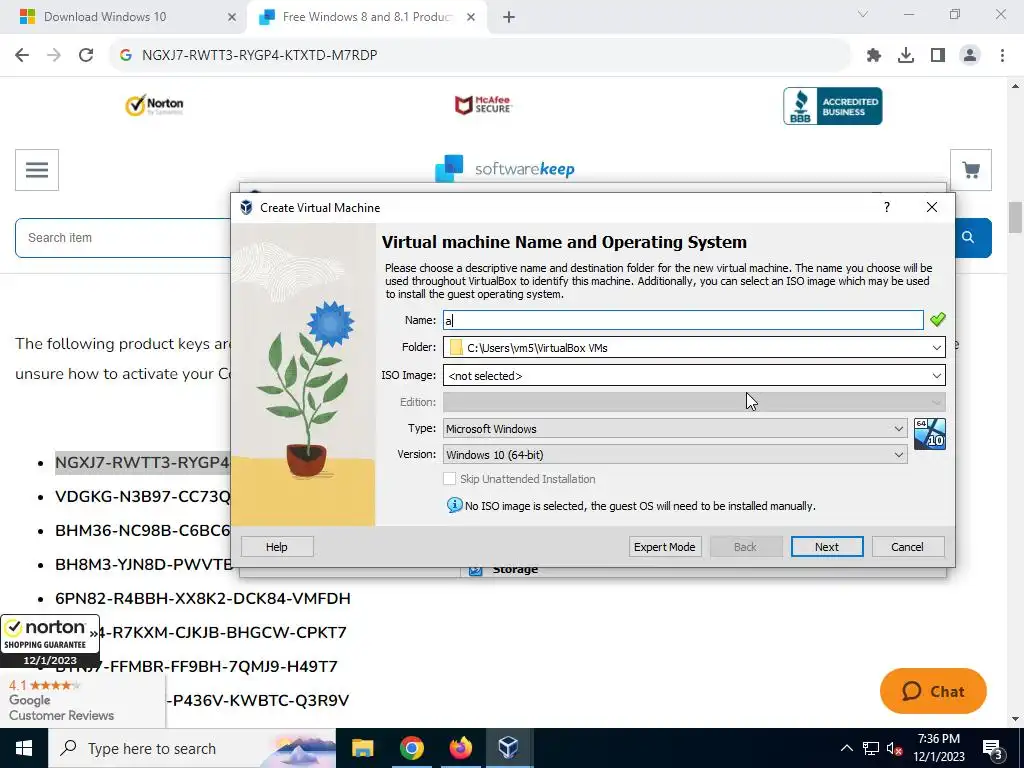Open VirtualBox from taskbar
Screen dimensions: 1024x768
[x=509, y=748]
